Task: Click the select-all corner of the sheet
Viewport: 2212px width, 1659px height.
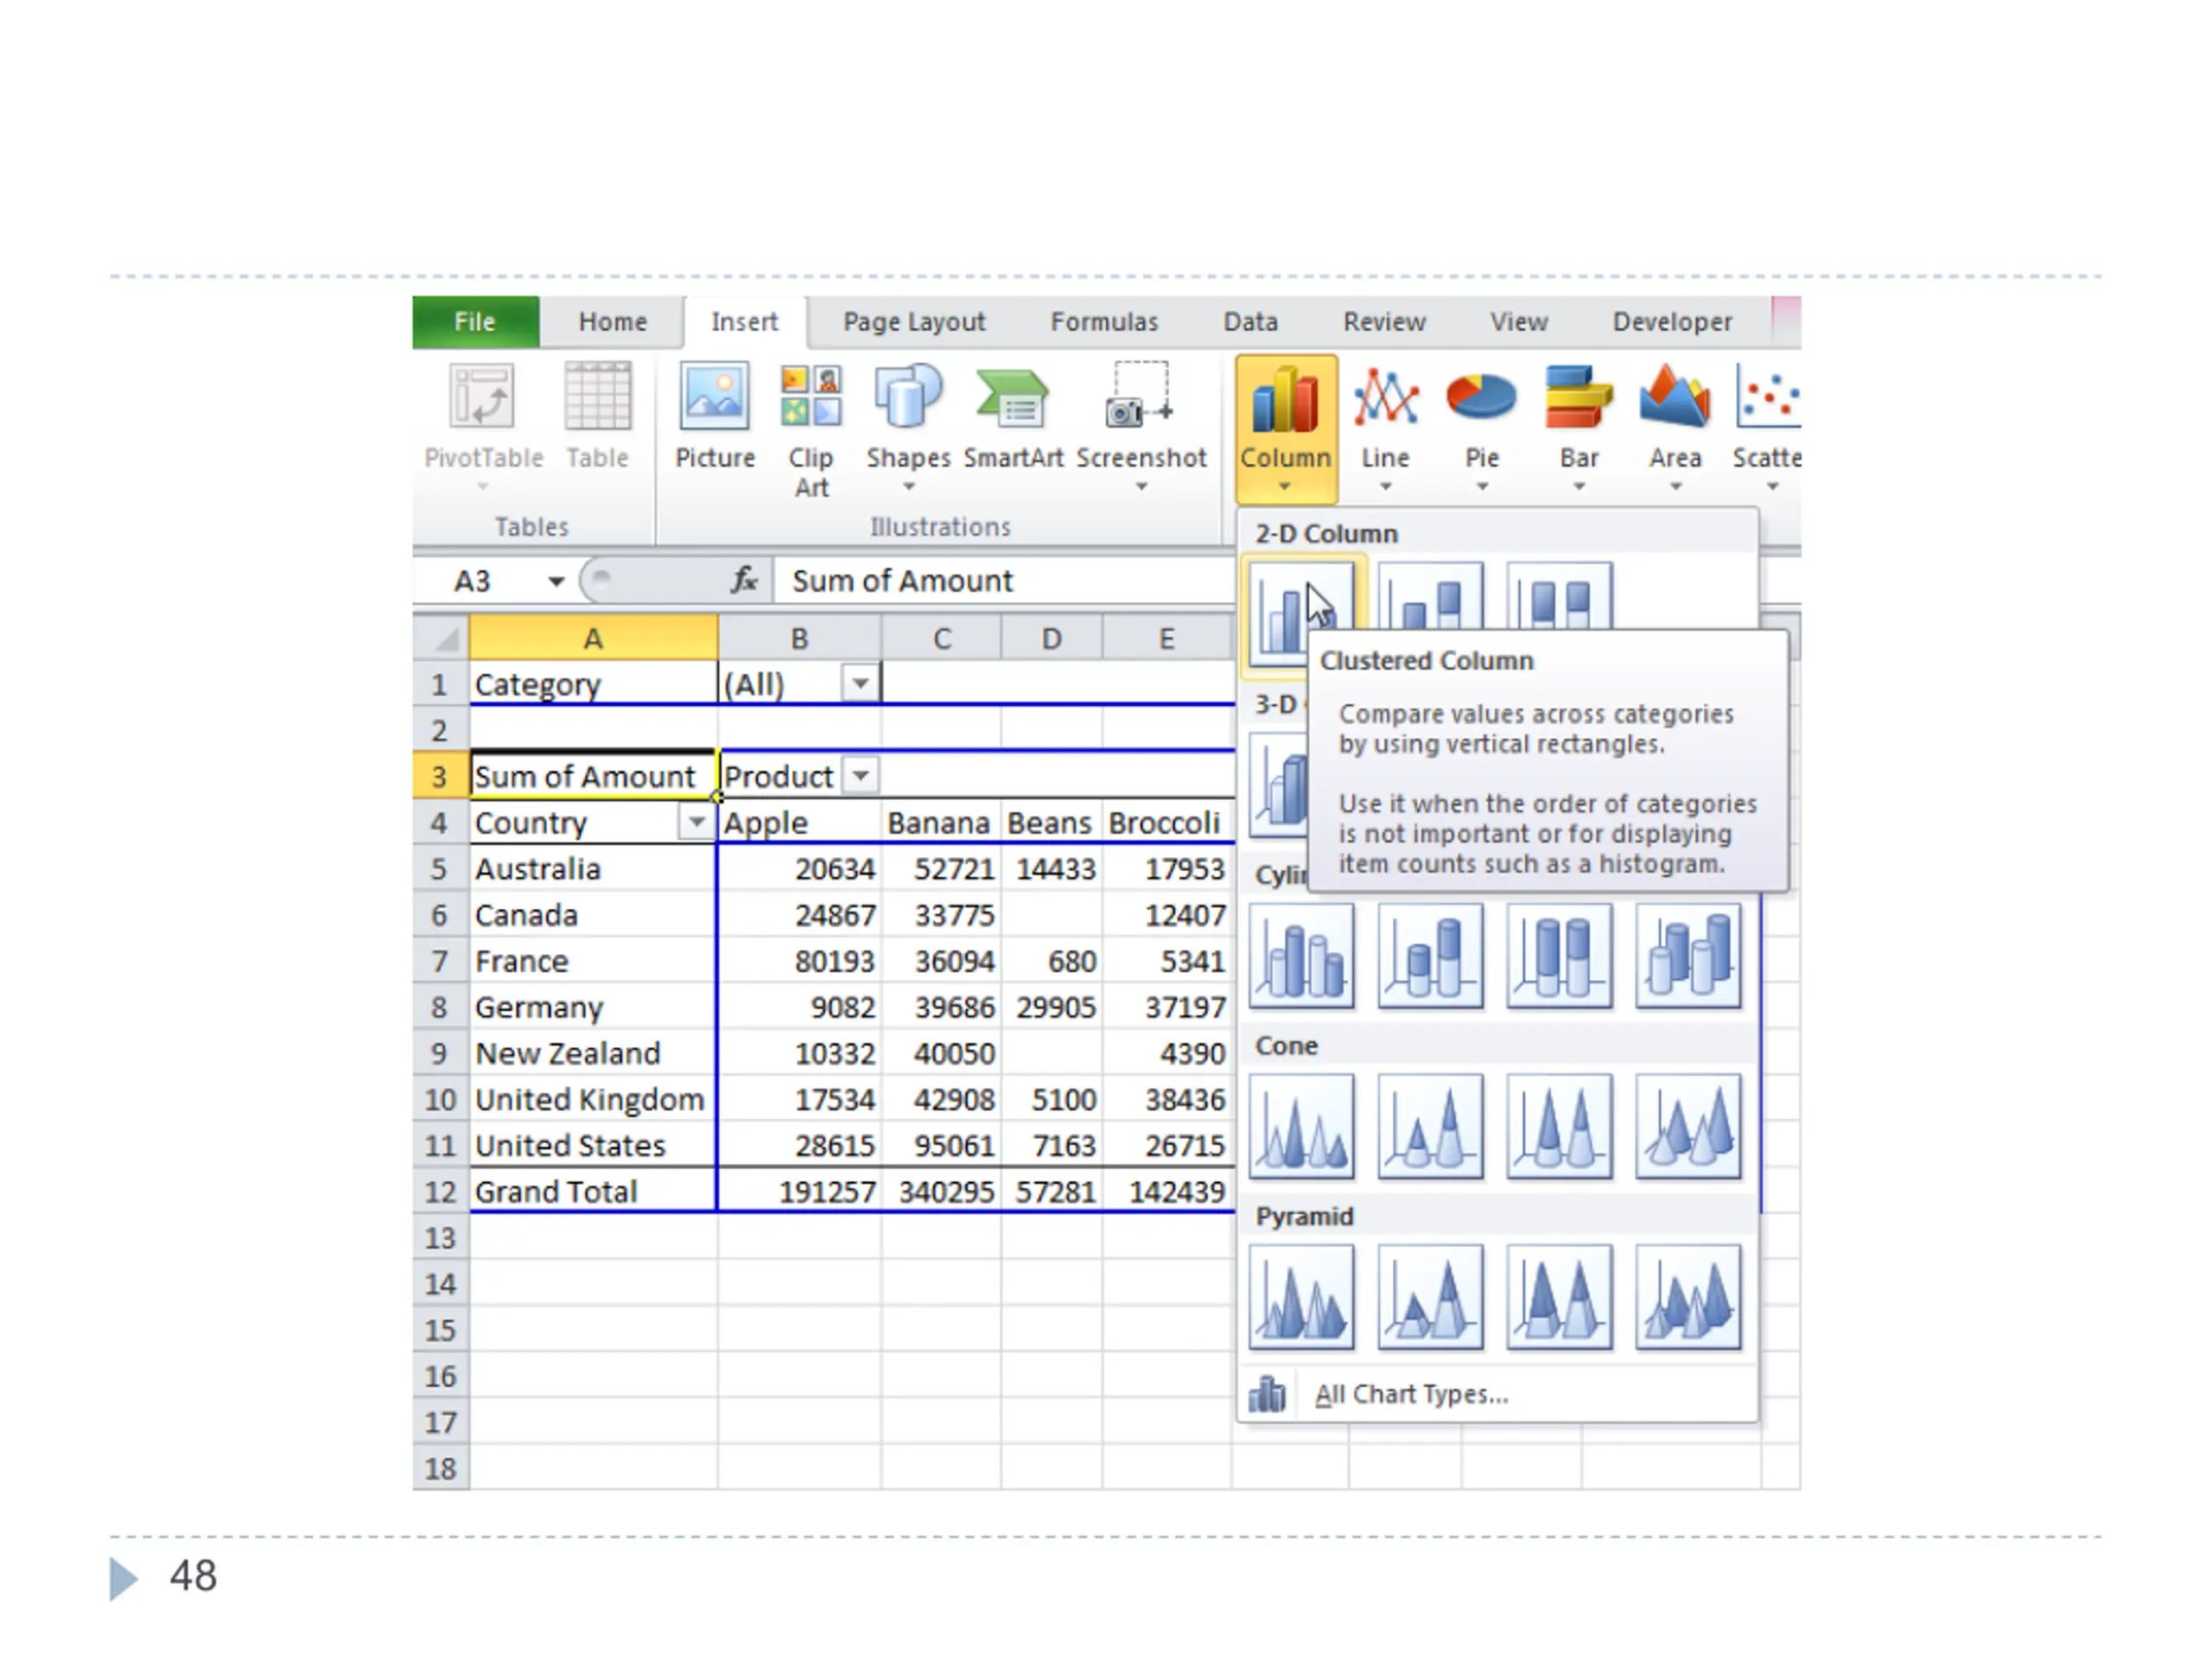Action: click(441, 638)
